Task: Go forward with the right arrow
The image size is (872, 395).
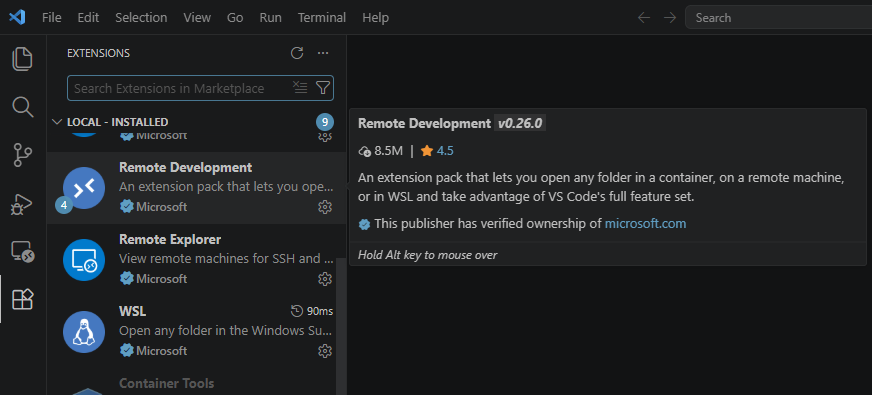Action: [670, 18]
